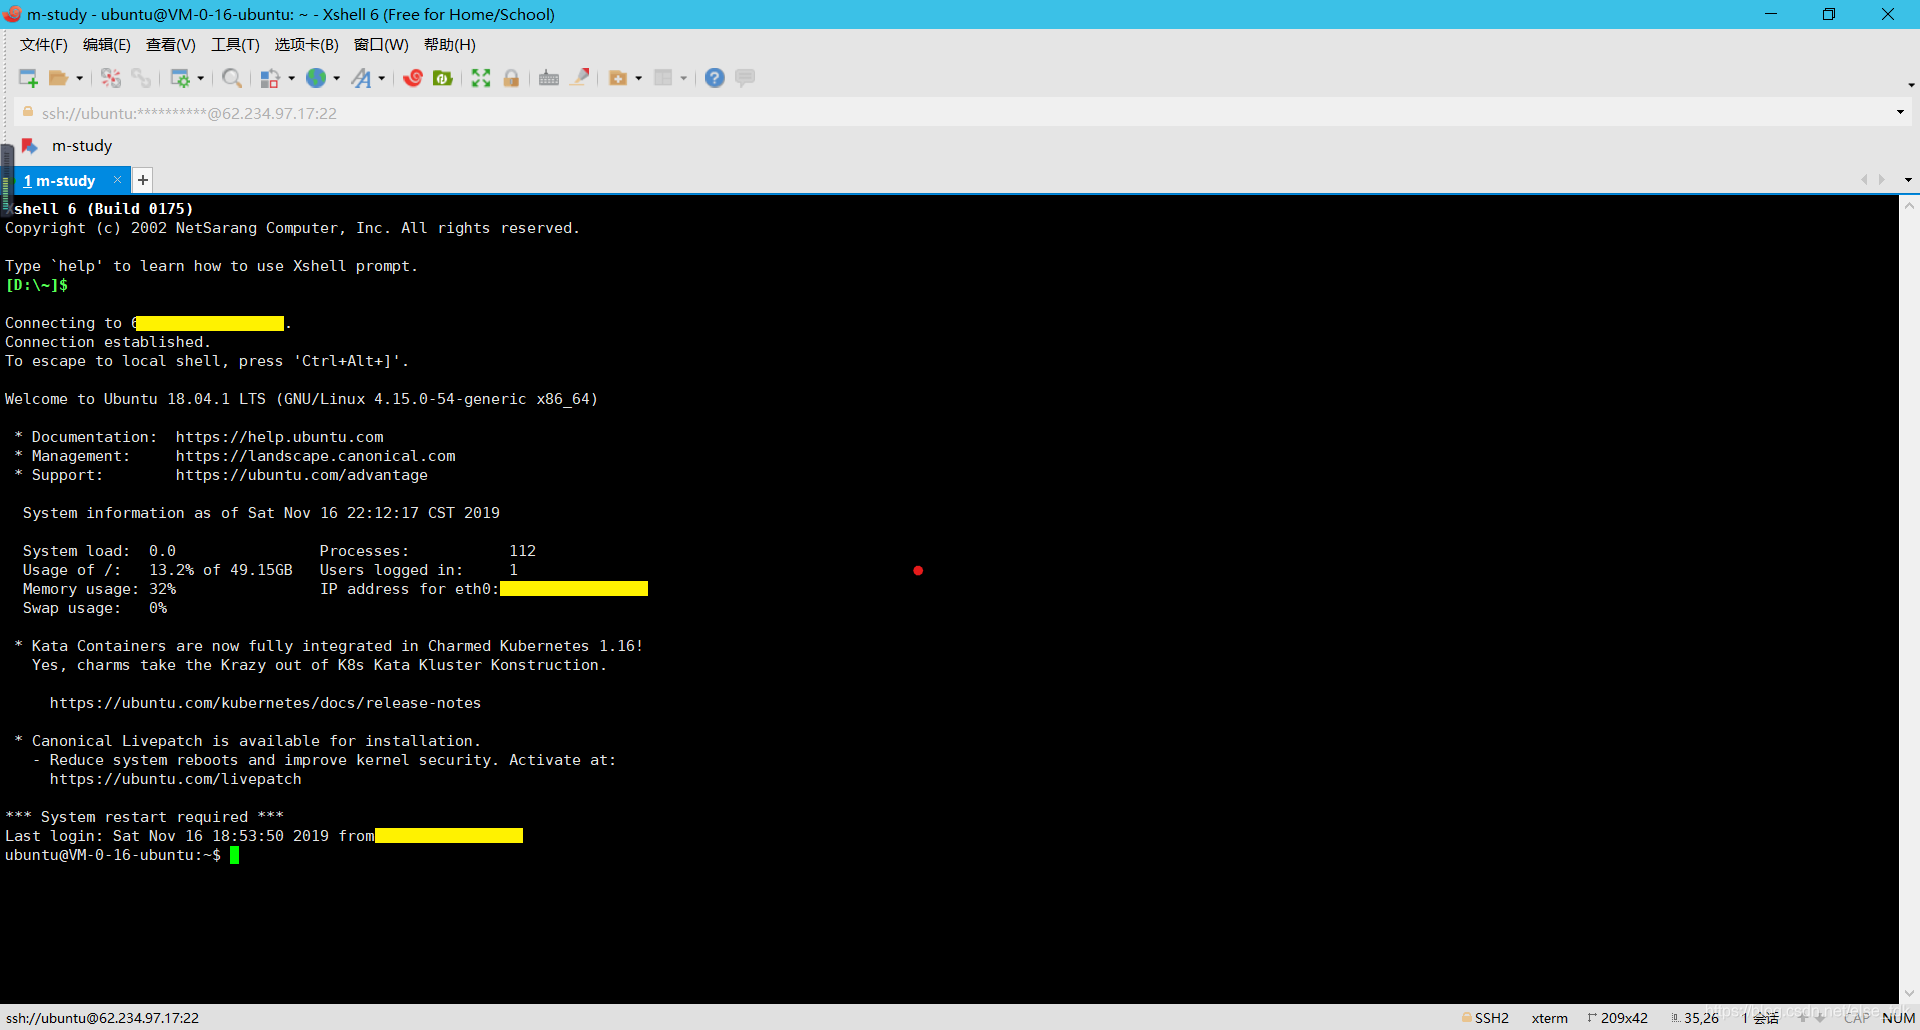Open the 窗口(W) menu

[381, 45]
